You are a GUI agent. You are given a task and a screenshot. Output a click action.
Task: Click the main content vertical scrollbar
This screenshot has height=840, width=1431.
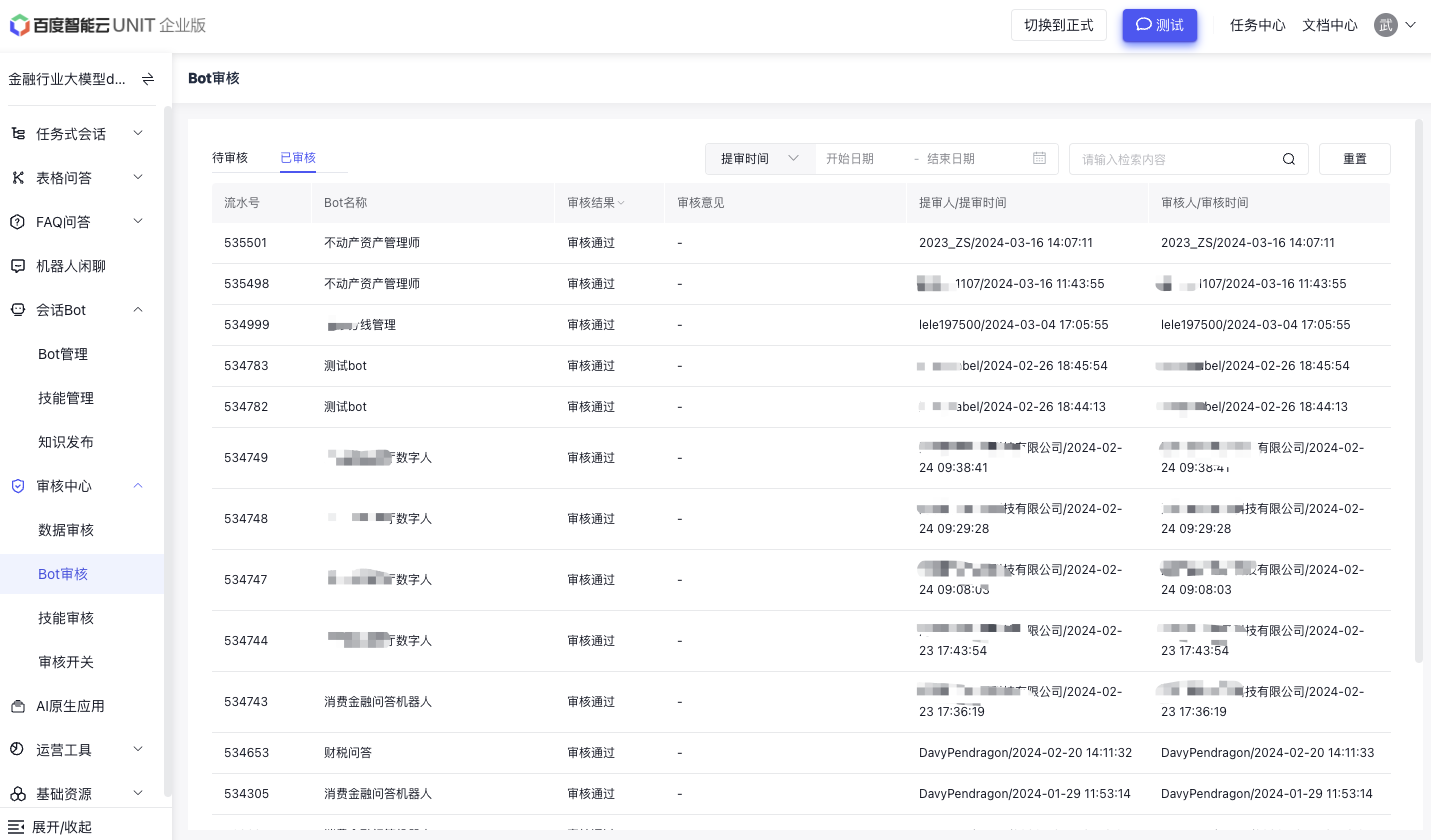[1418, 390]
